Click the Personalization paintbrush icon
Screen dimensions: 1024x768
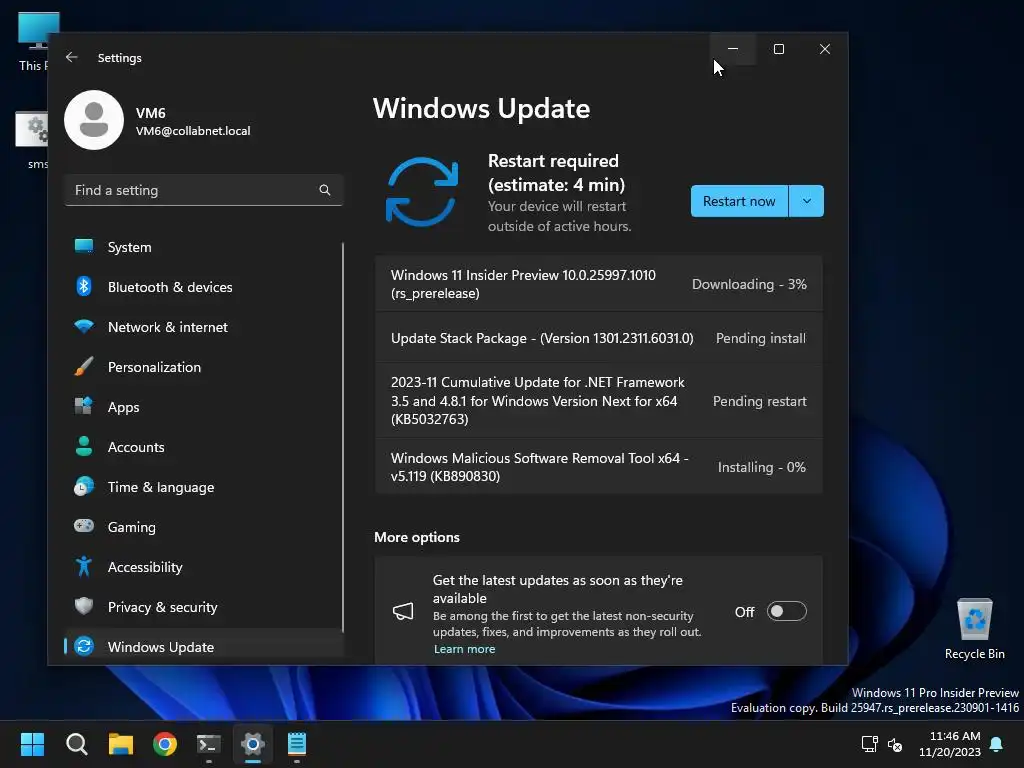pyautogui.click(x=84, y=366)
